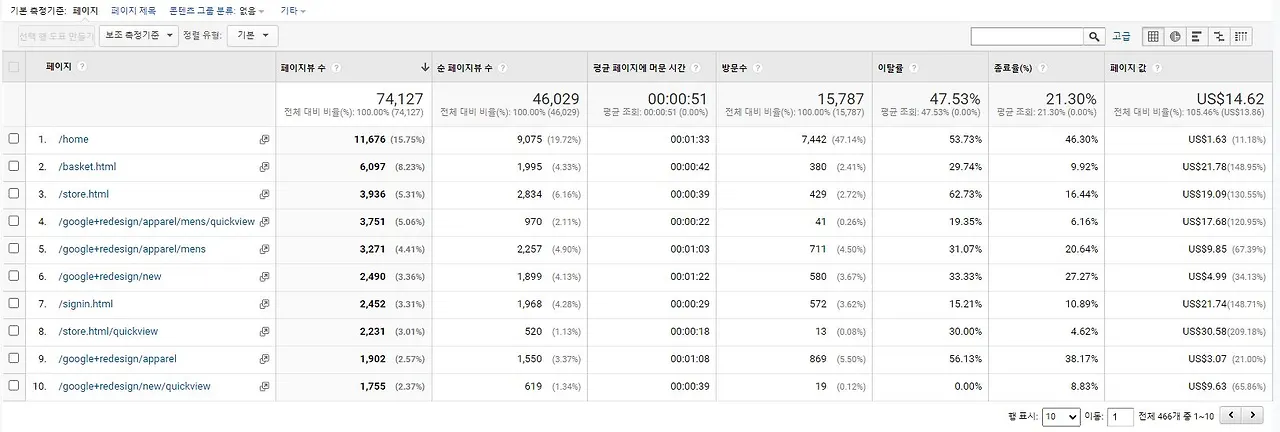Viewport: 1280px width, 432px height.
Task: Open /store.html external link icon
Action: (x=264, y=194)
